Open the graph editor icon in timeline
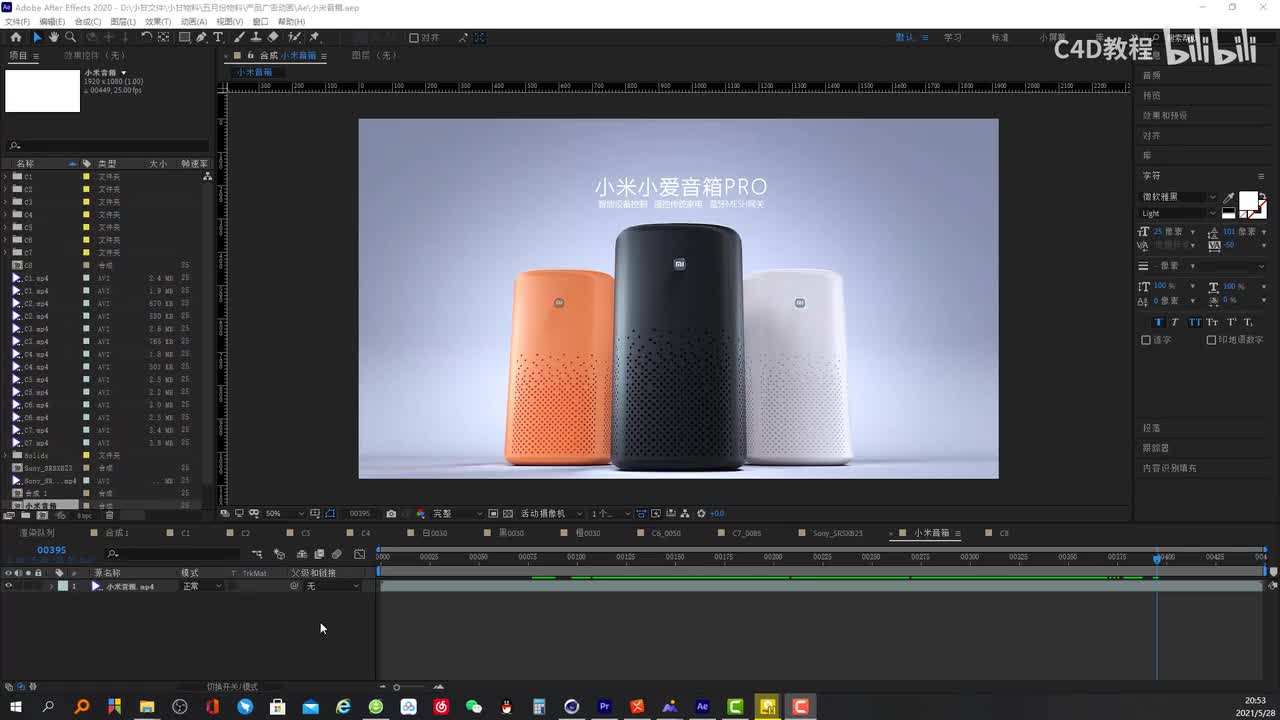1280x720 pixels. pos(360,554)
